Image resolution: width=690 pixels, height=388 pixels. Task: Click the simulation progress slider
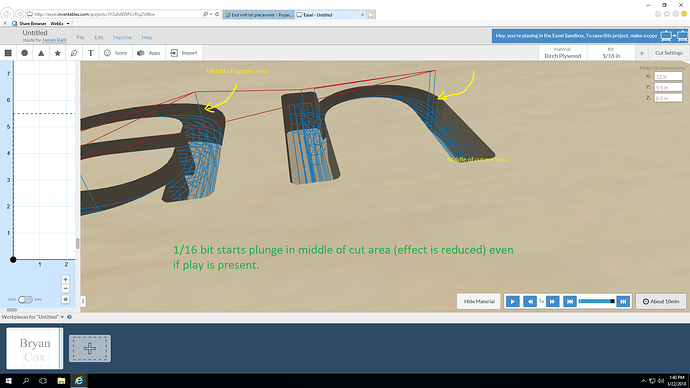click(x=596, y=301)
